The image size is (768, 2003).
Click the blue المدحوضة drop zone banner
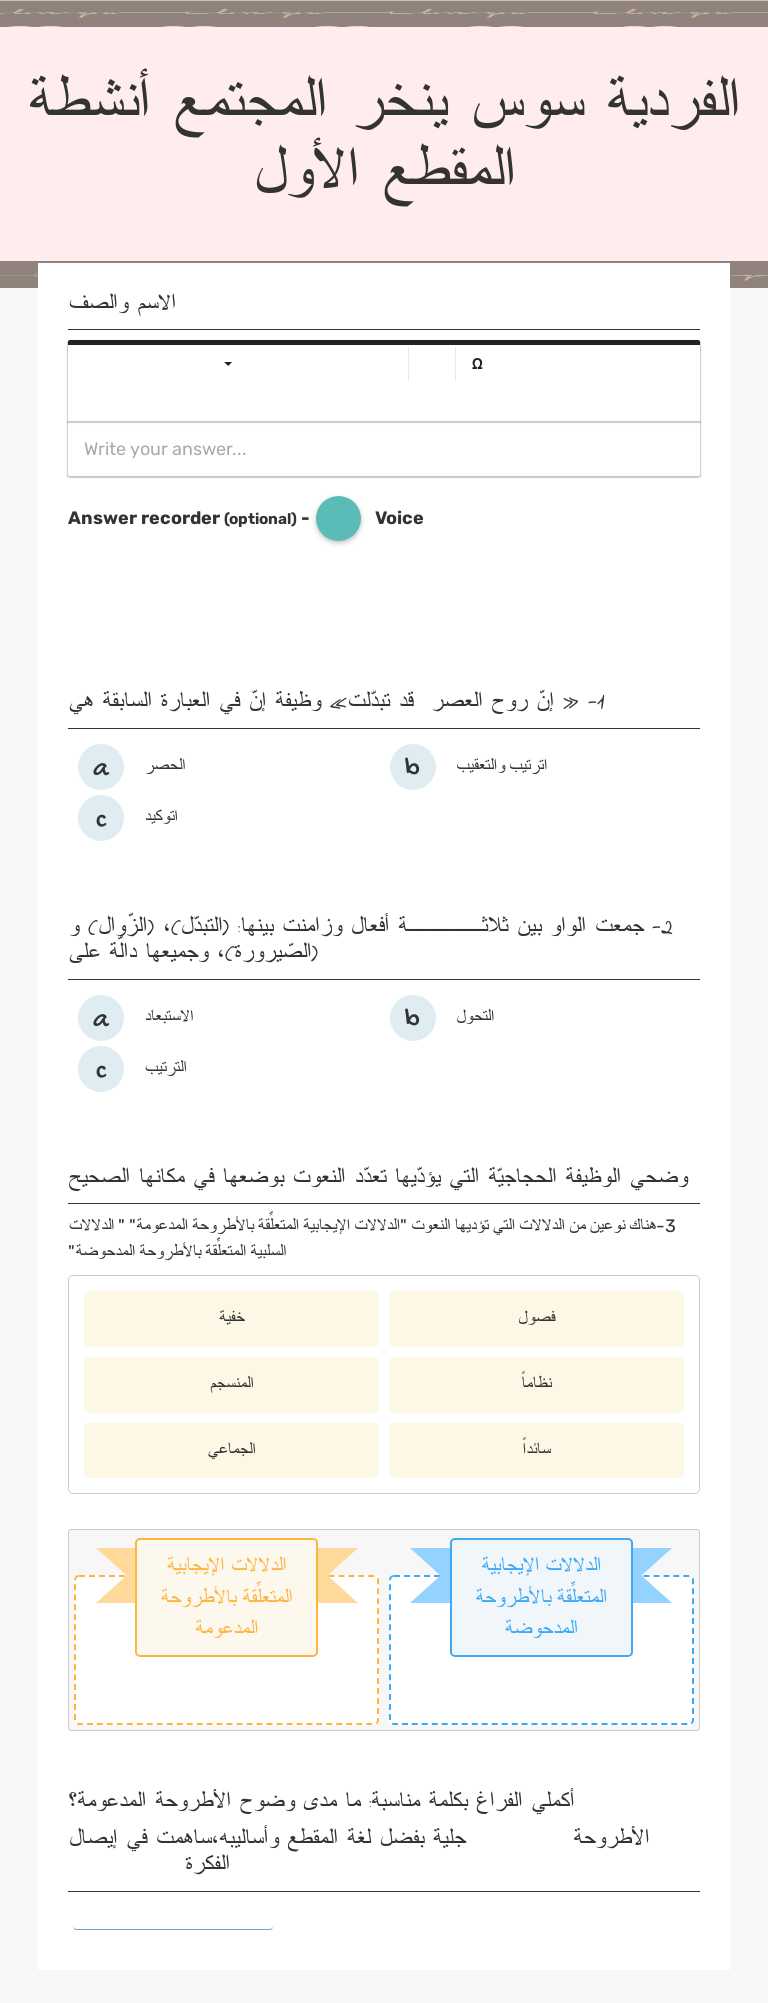[541, 1595]
